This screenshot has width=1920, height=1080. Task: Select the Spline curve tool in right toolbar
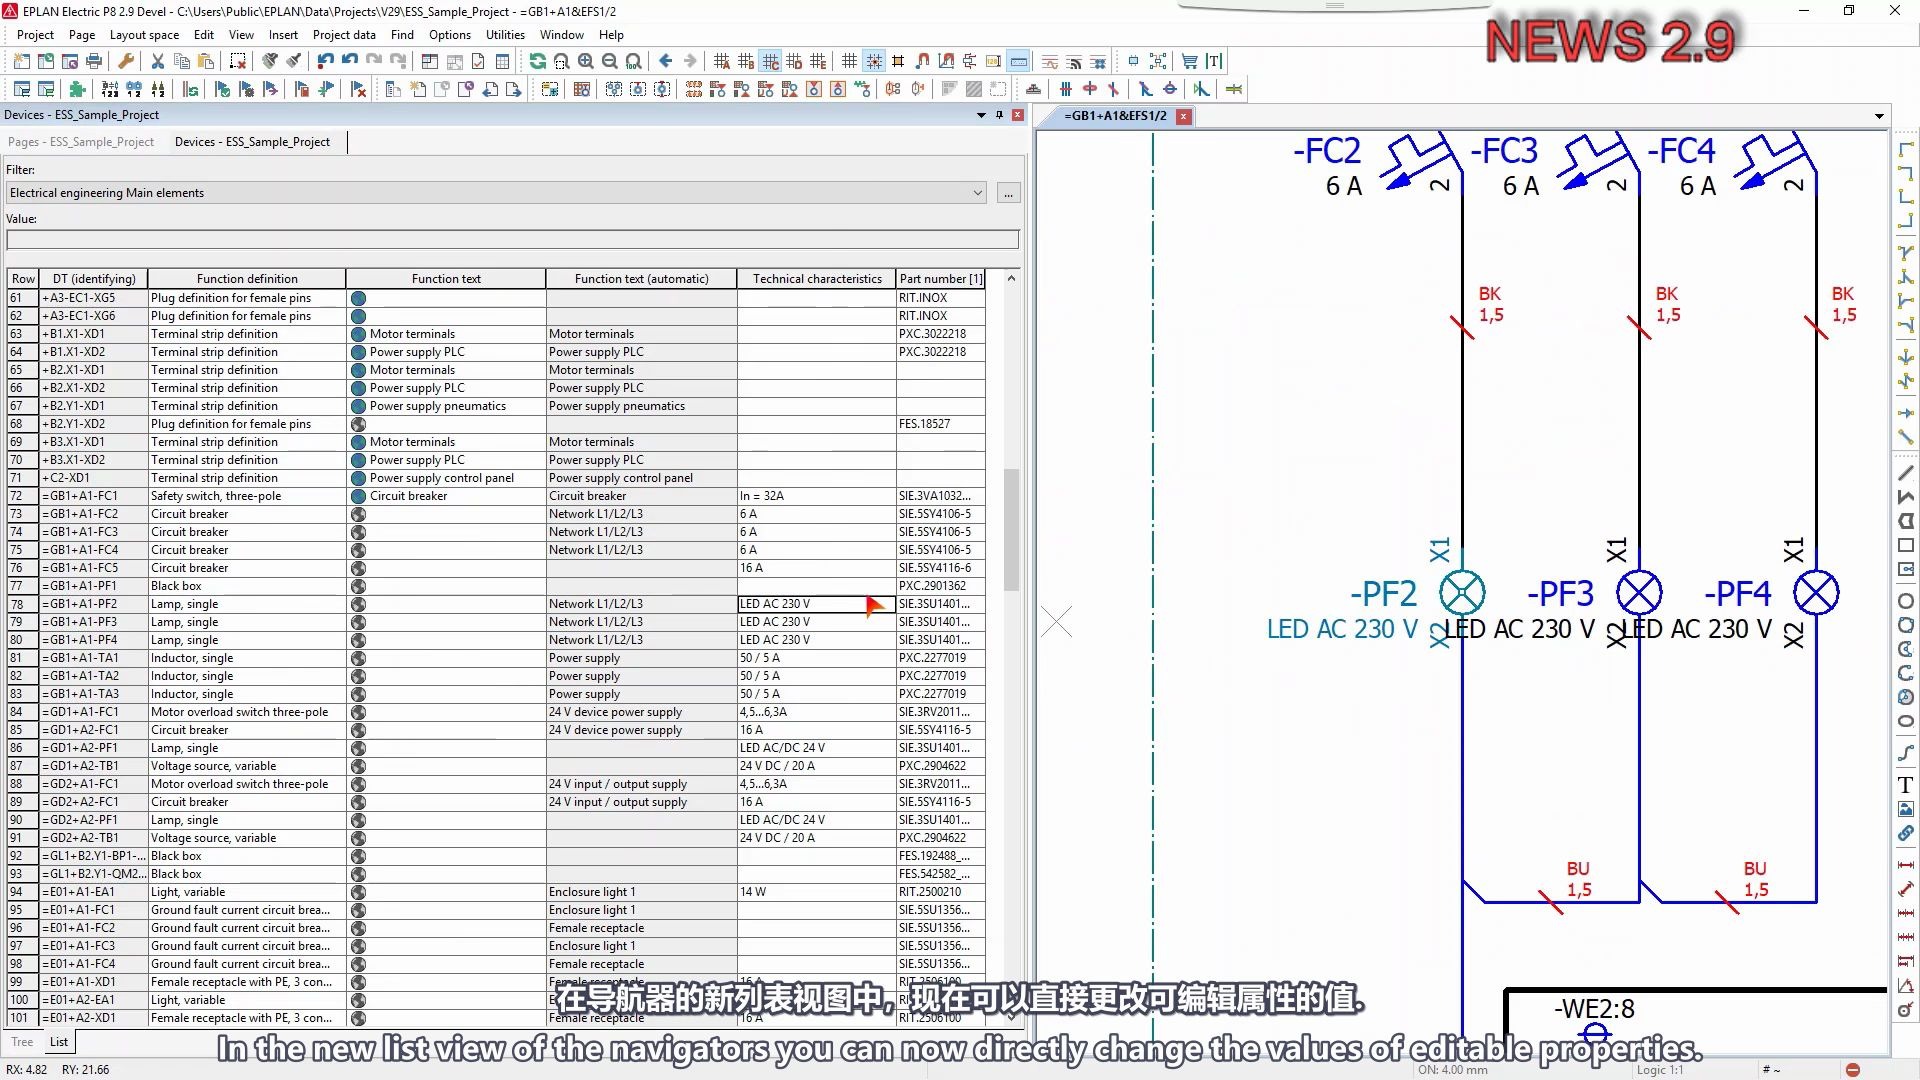[1906, 753]
